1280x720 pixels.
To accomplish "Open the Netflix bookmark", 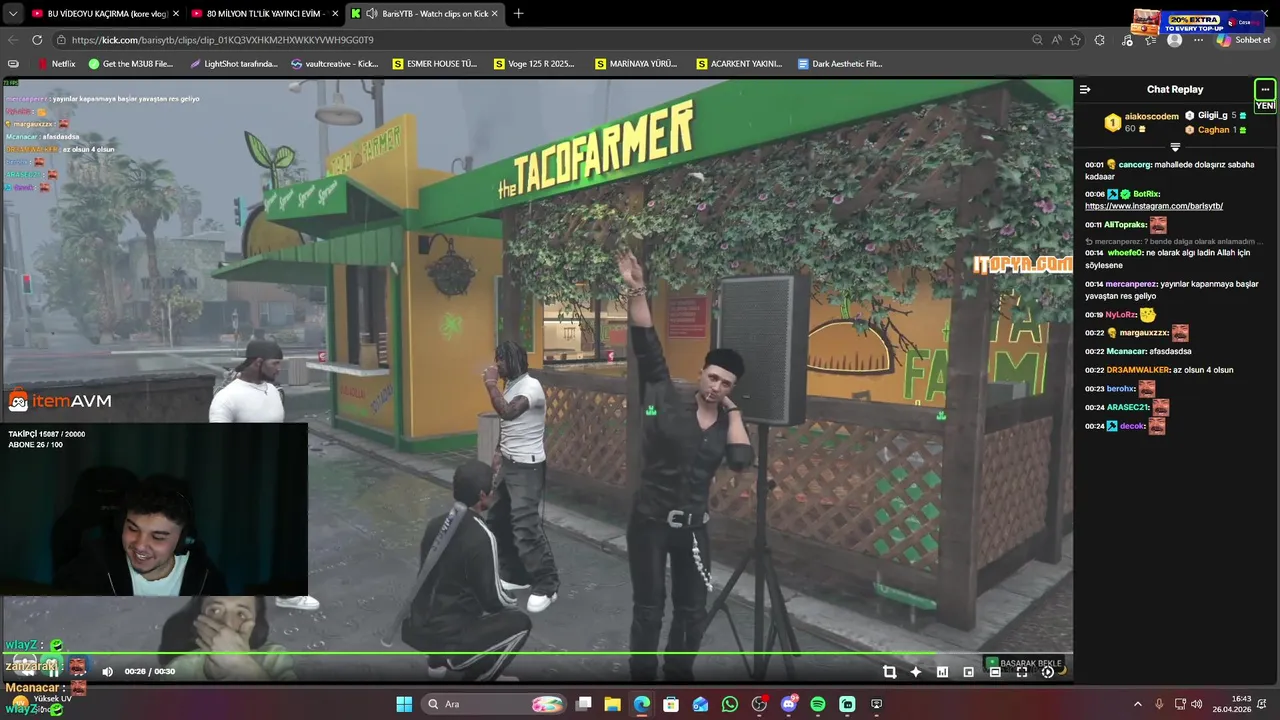I will point(56,63).
